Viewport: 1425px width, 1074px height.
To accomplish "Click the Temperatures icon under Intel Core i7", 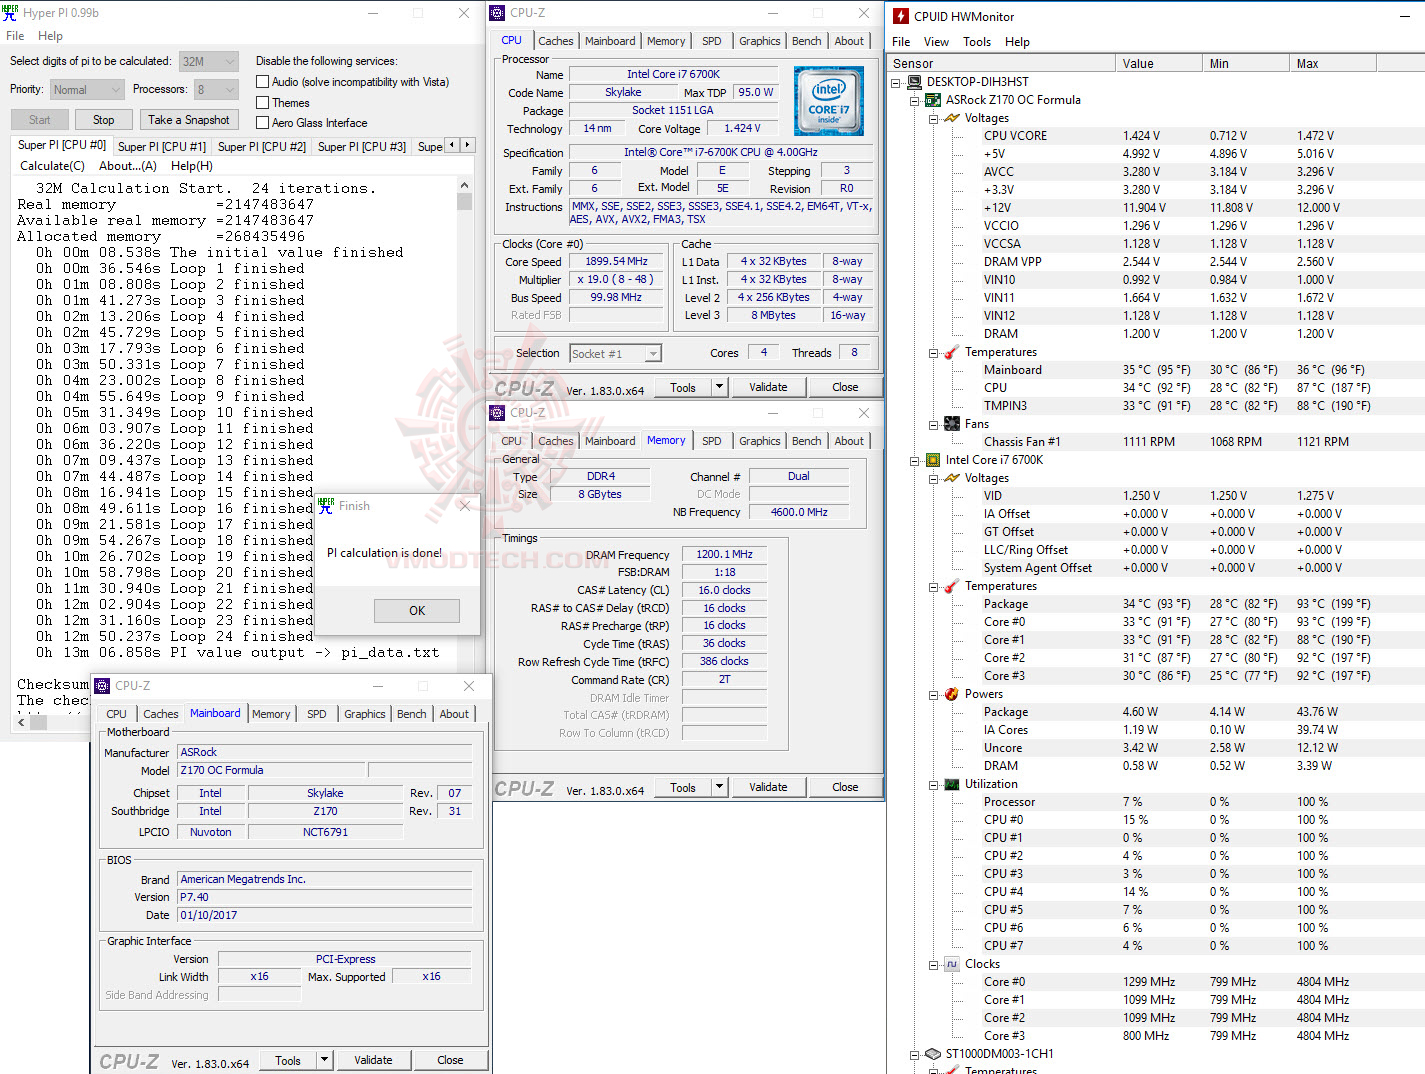I will pyautogui.click(x=952, y=586).
